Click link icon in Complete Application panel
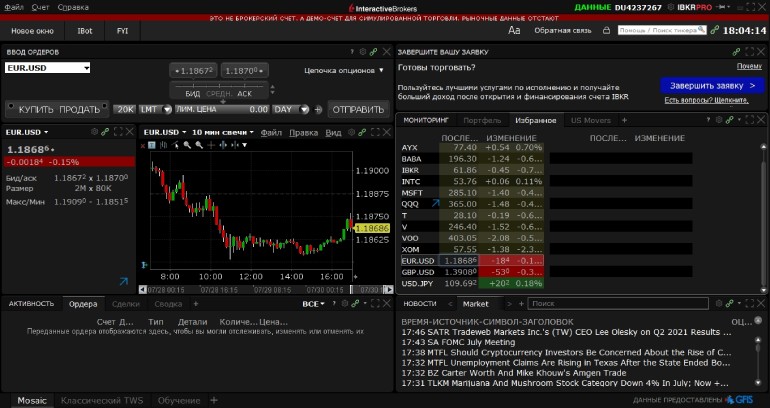This screenshot has height=408, width=770. [736, 52]
